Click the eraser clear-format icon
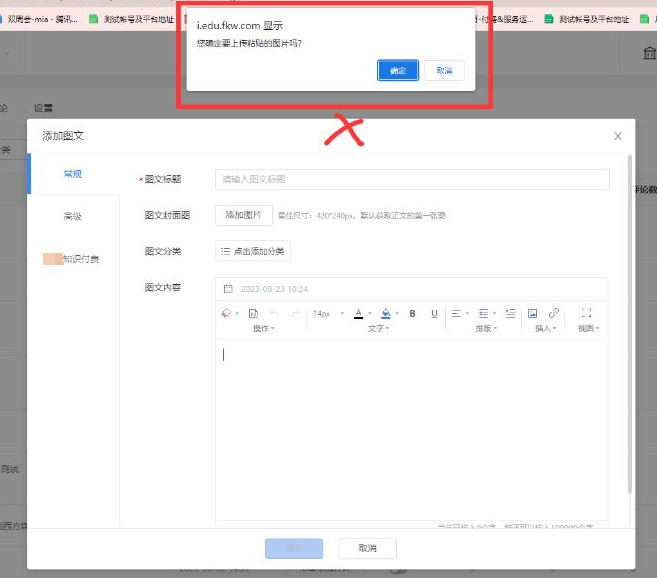The height and width of the screenshot is (578, 657). (x=225, y=313)
